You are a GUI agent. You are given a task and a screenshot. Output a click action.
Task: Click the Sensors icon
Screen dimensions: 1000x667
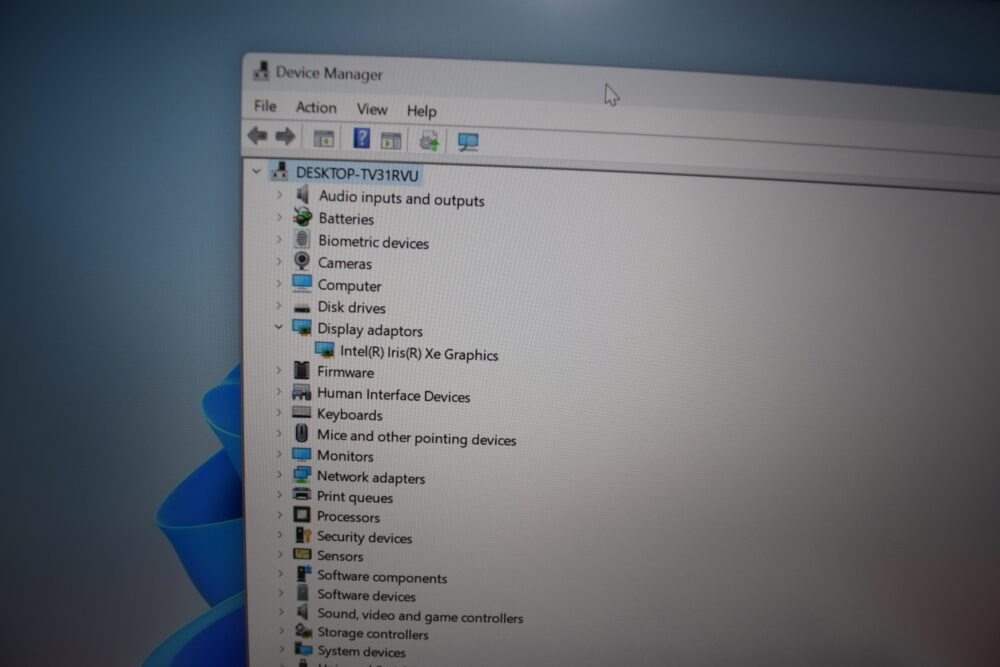pos(302,554)
